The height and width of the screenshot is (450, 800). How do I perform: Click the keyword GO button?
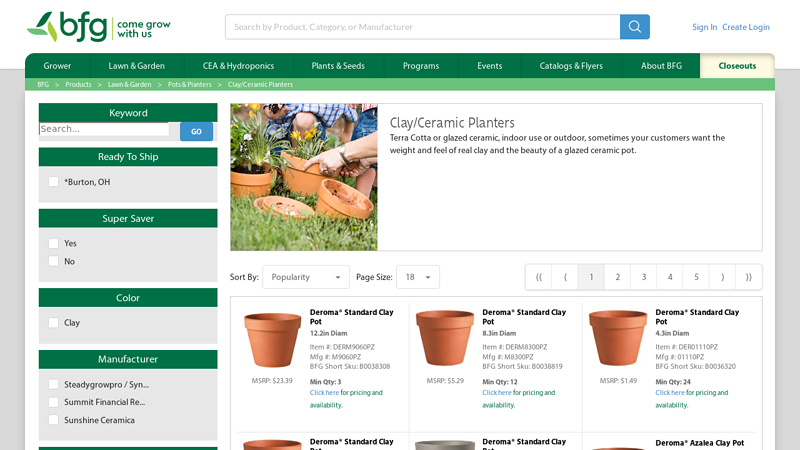[x=196, y=132]
